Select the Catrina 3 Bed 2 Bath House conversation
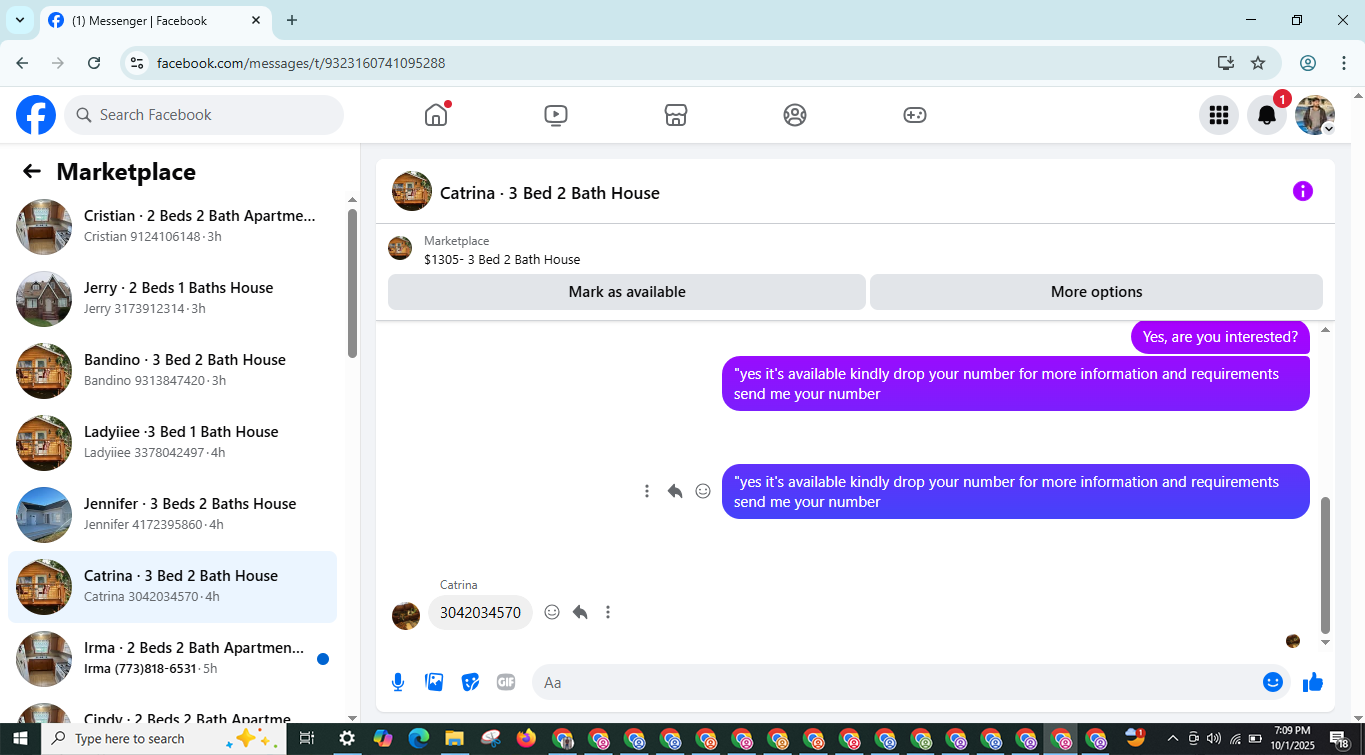The width and height of the screenshot is (1365, 755). 172,587
